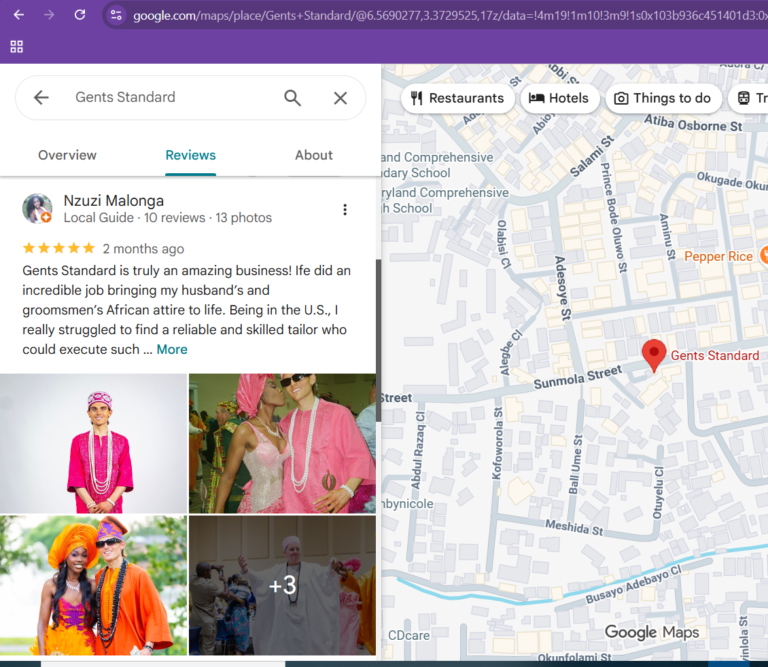The image size is (768, 667).
Task: Clear the search with the X icon
Action: 340,98
